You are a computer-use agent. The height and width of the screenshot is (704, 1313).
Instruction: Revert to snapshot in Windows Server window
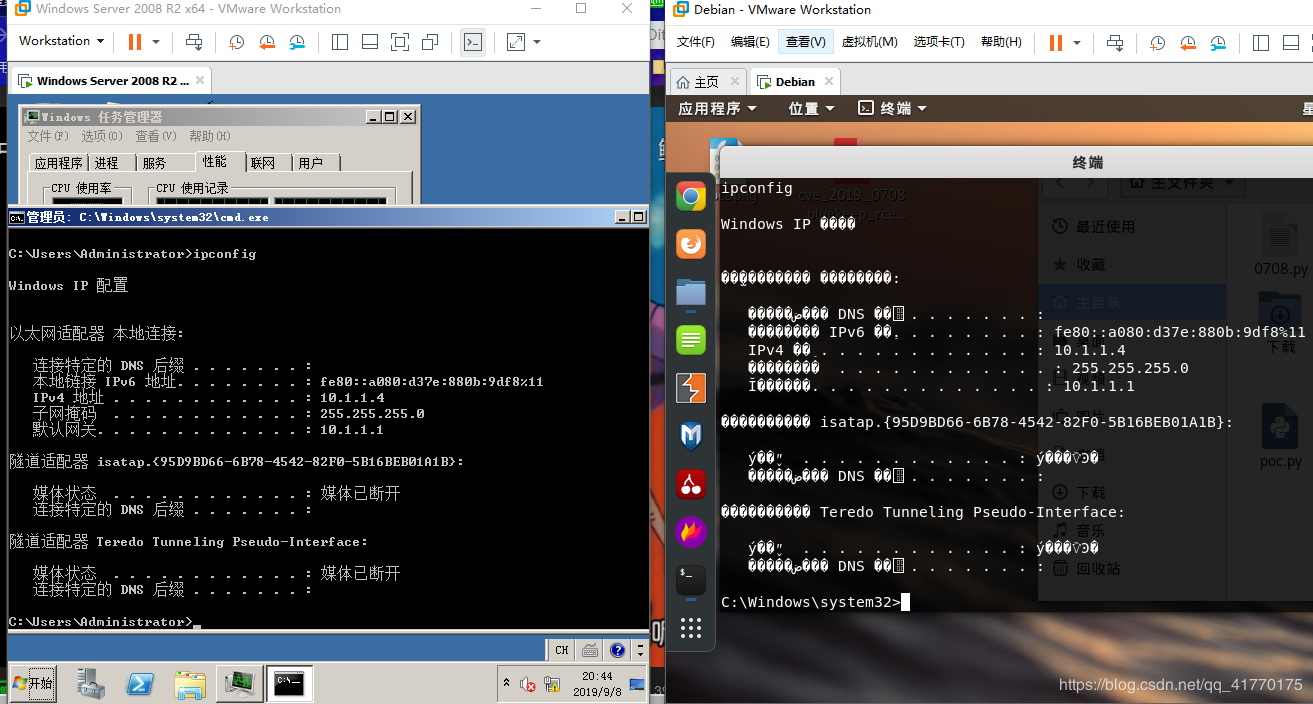[267, 42]
